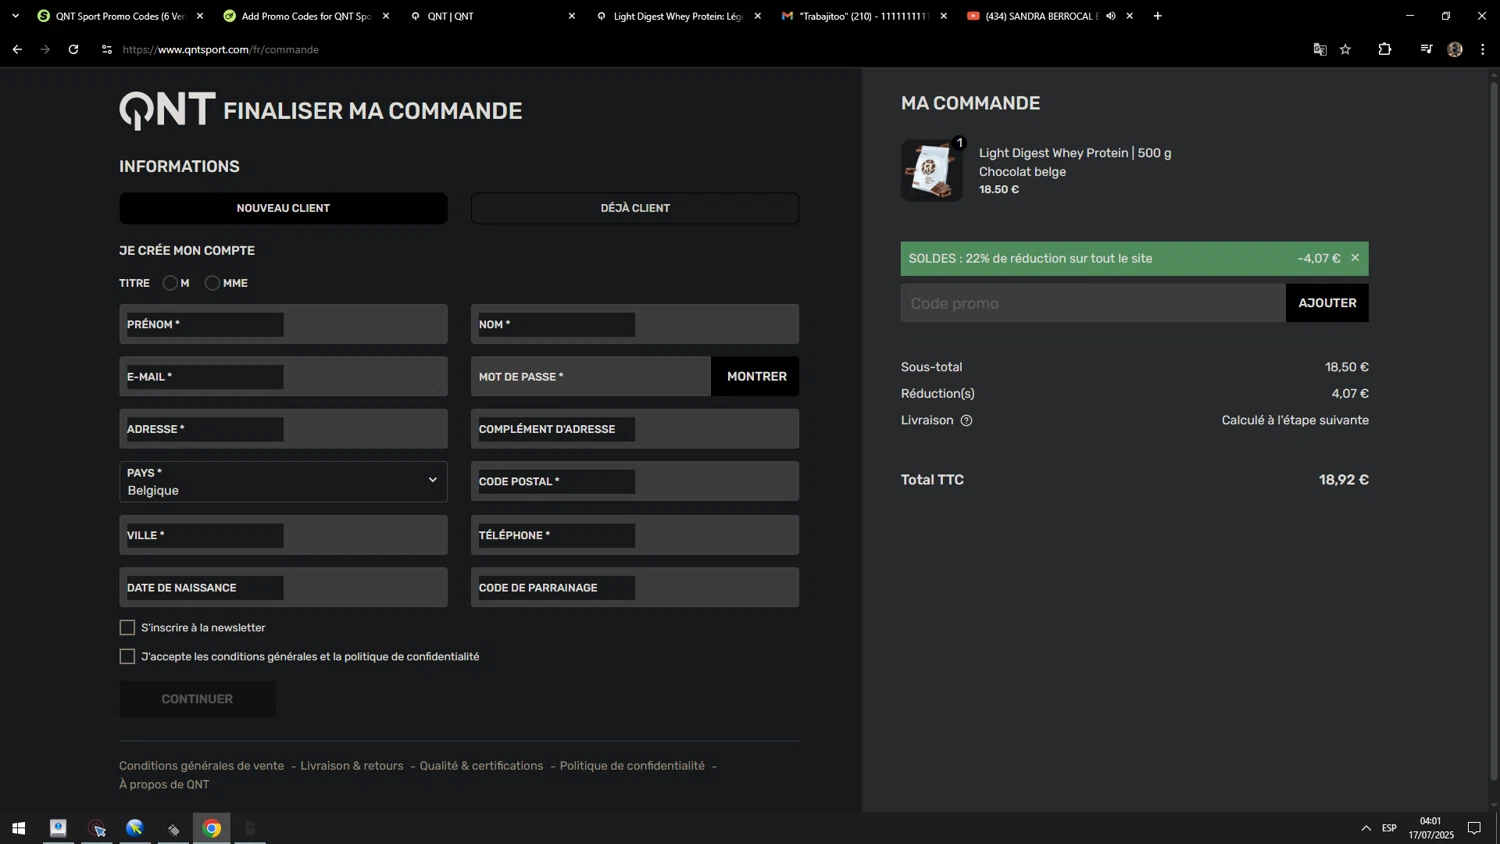The width and height of the screenshot is (1500, 844).
Task: Open the site information icon in address bar
Action: tap(107, 49)
